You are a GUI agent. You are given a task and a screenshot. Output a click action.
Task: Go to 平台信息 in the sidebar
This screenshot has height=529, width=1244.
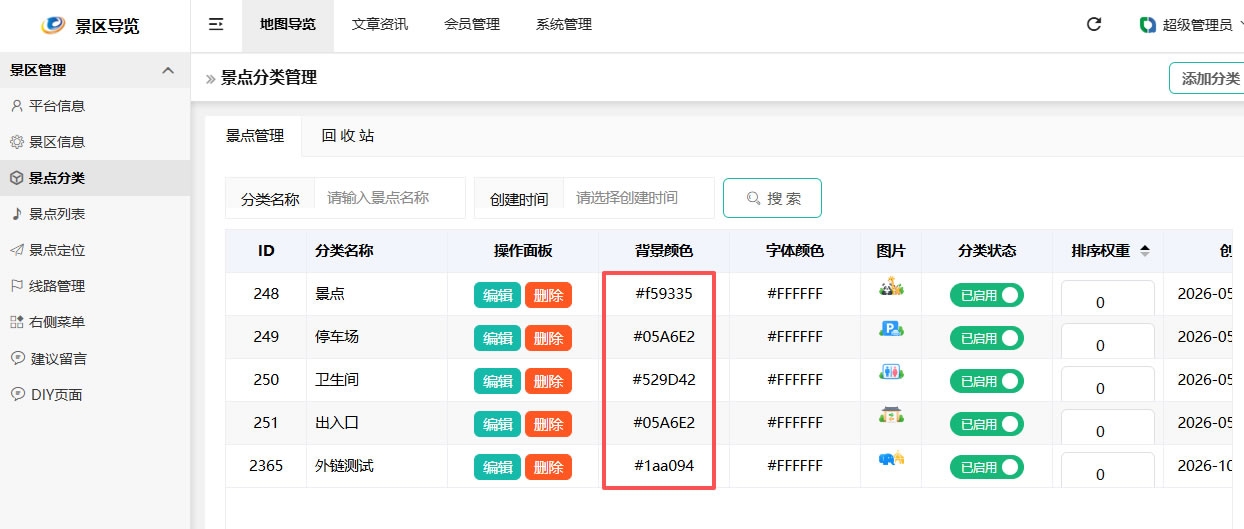coord(95,106)
